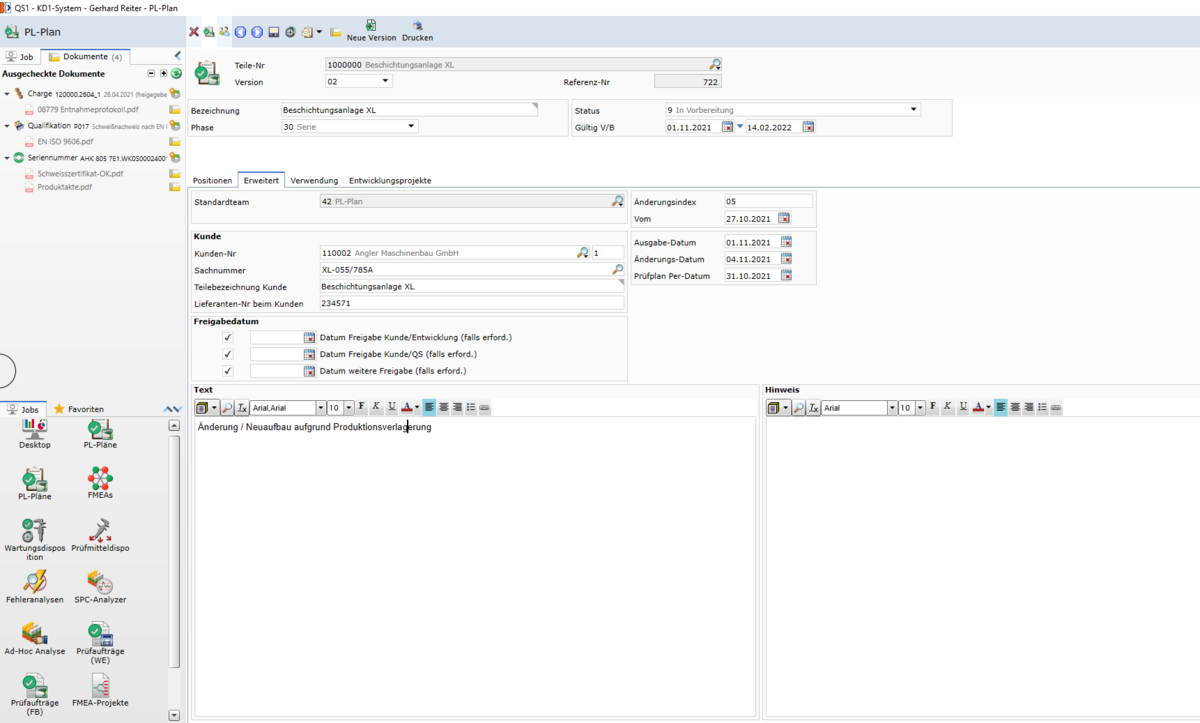1200x723 pixels.
Task: Open calendar picker for Änderungs-Datum
Action: click(x=786, y=259)
